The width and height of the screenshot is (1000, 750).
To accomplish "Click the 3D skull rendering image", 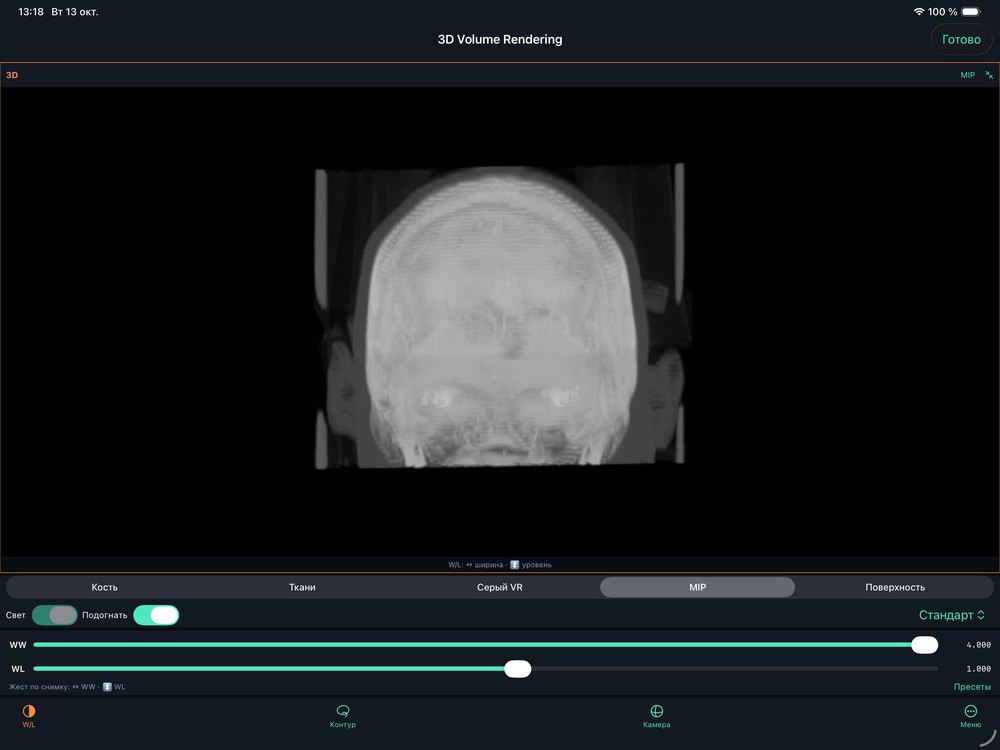I will point(500,316).
